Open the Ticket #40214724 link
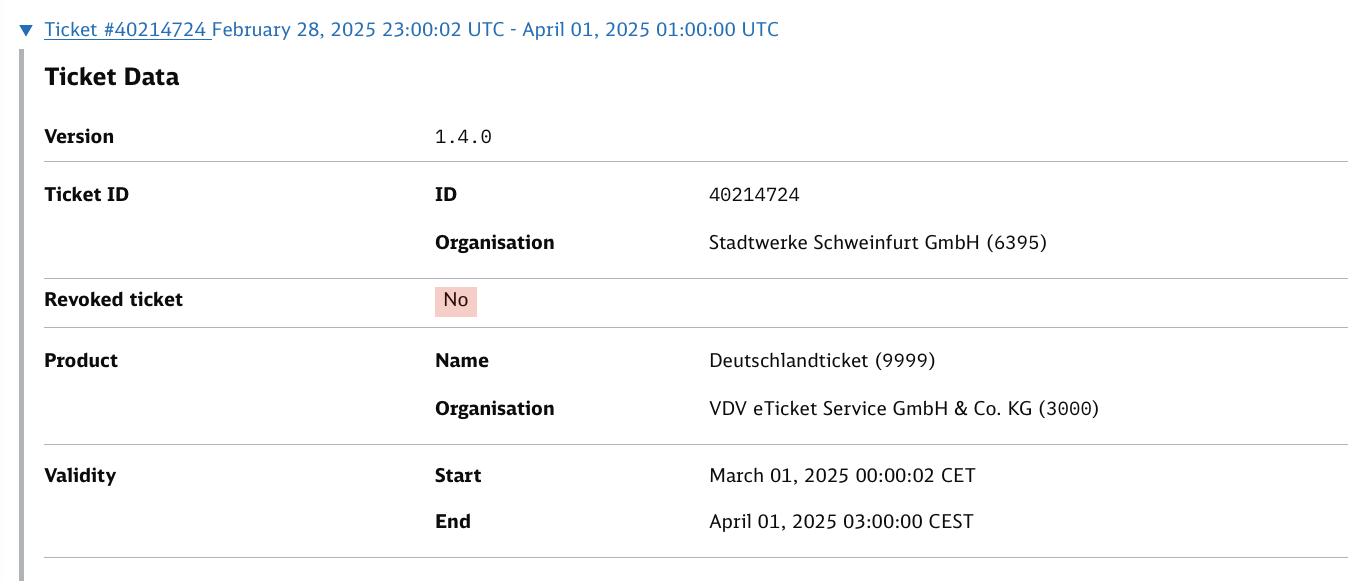This screenshot has height=581, width=1369. tap(126, 29)
